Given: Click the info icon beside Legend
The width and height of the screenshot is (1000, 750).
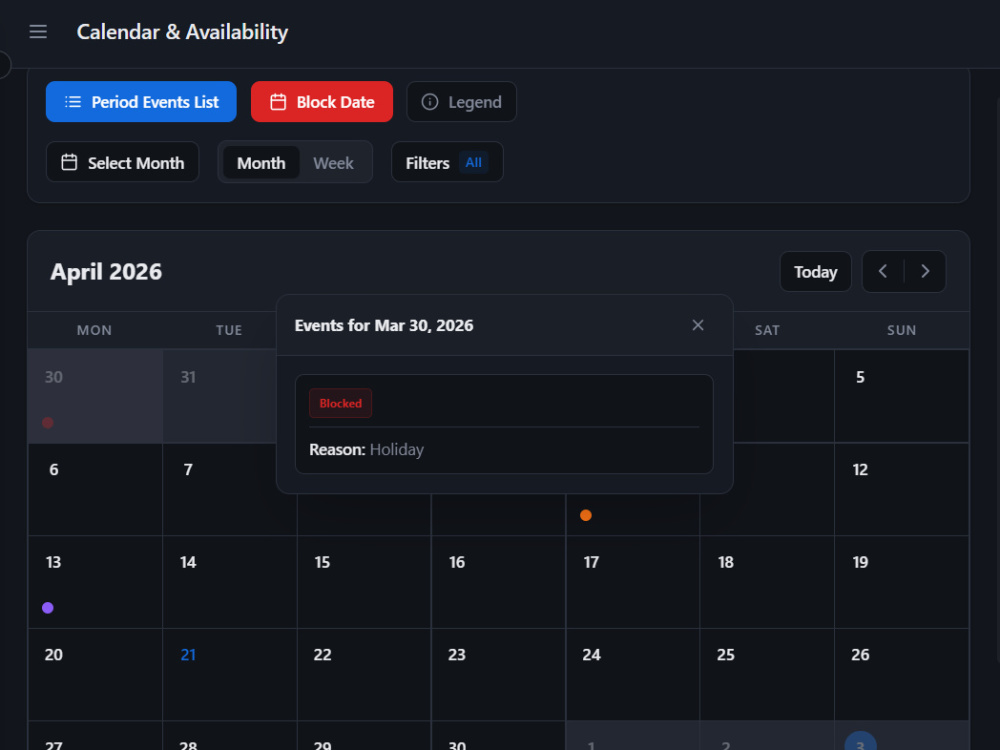Looking at the screenshot, I should [x=430, y=101].
